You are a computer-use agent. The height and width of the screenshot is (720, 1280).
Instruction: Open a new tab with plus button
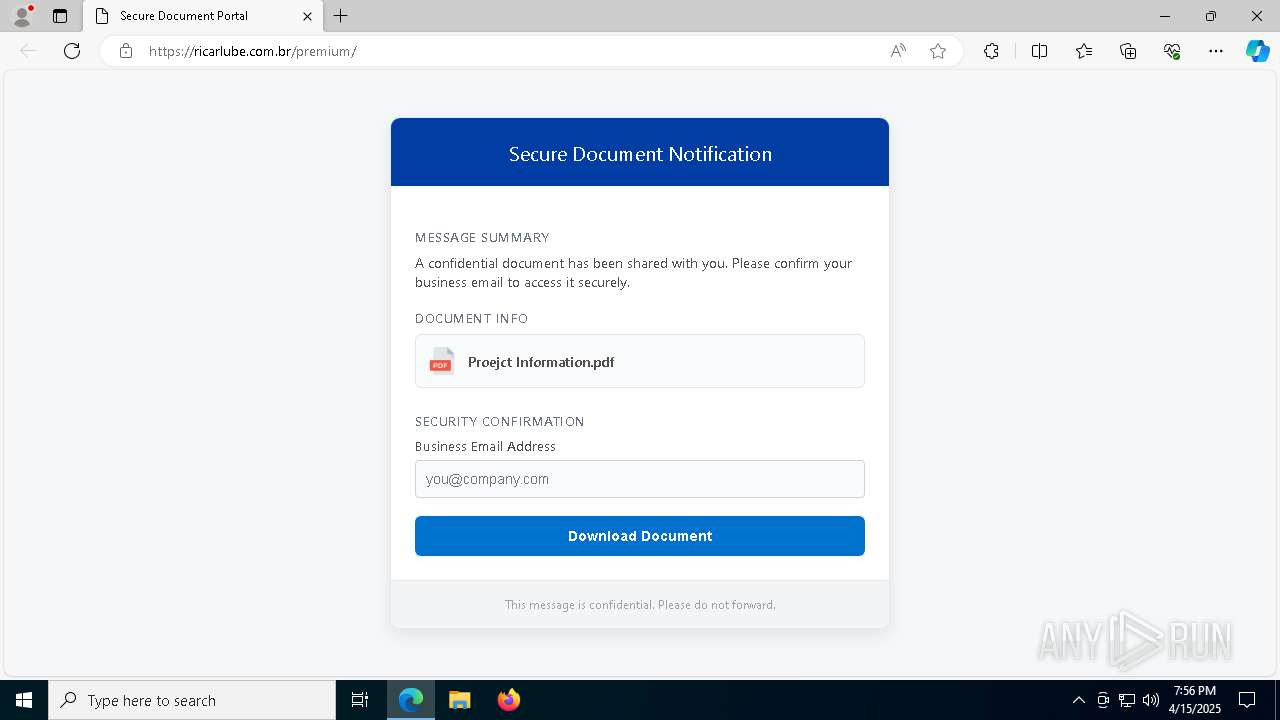coord(341,16)
